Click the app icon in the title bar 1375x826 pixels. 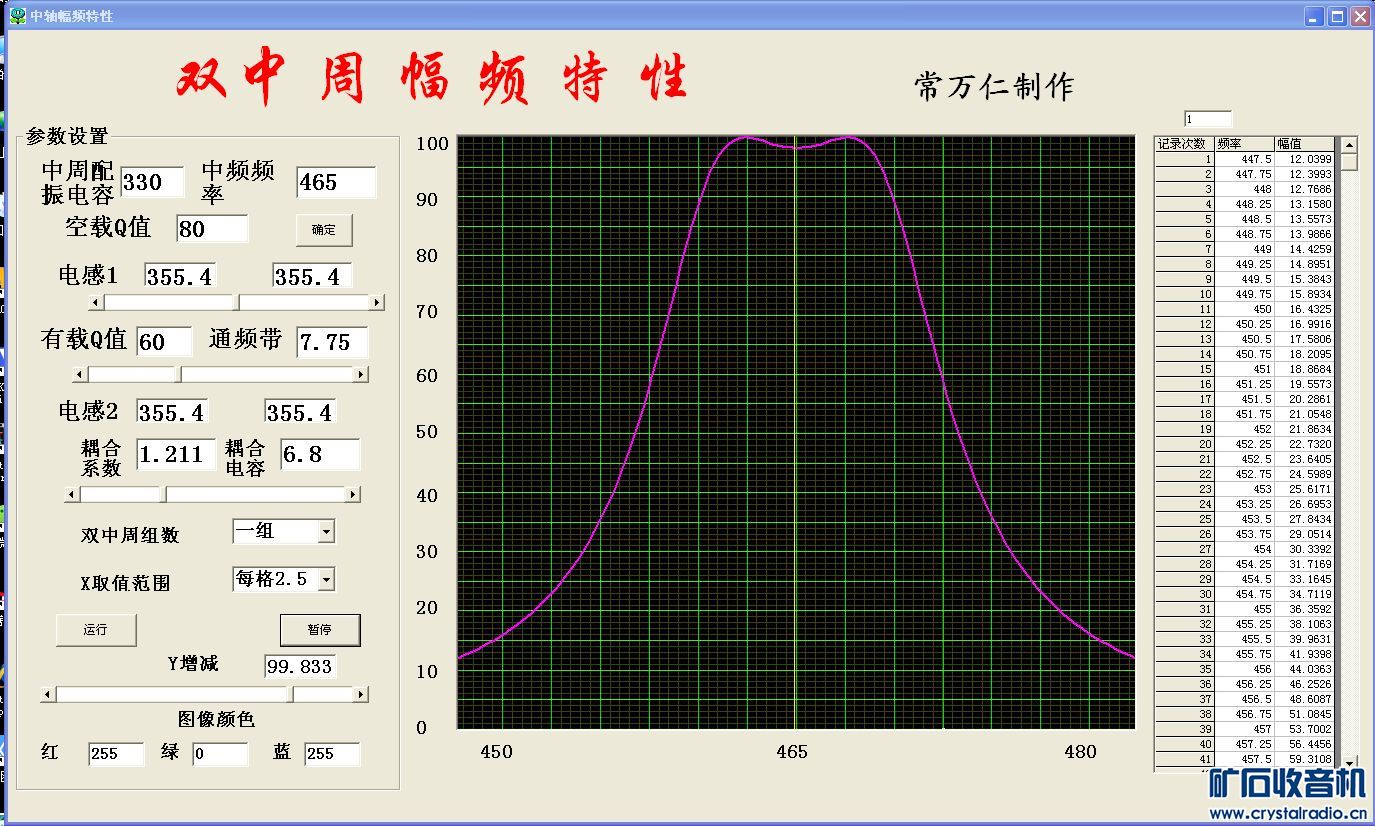pyautogui.click(x=17, y=16)
